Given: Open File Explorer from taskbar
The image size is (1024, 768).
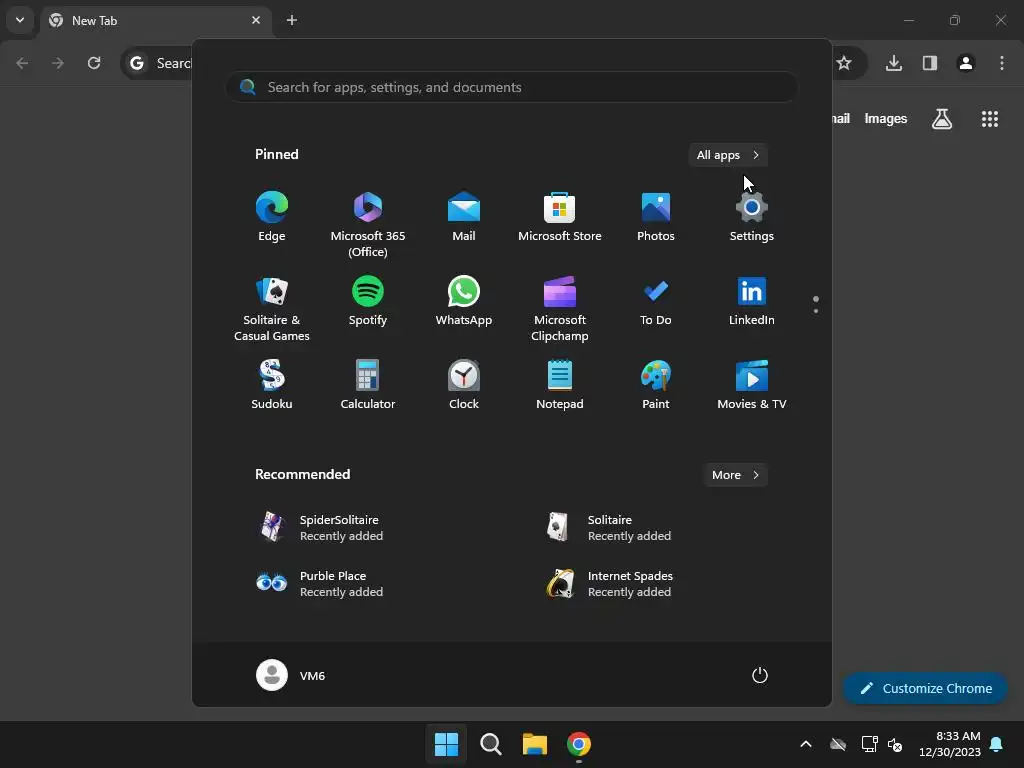Looking at the screenshot, I should (534, 744).
